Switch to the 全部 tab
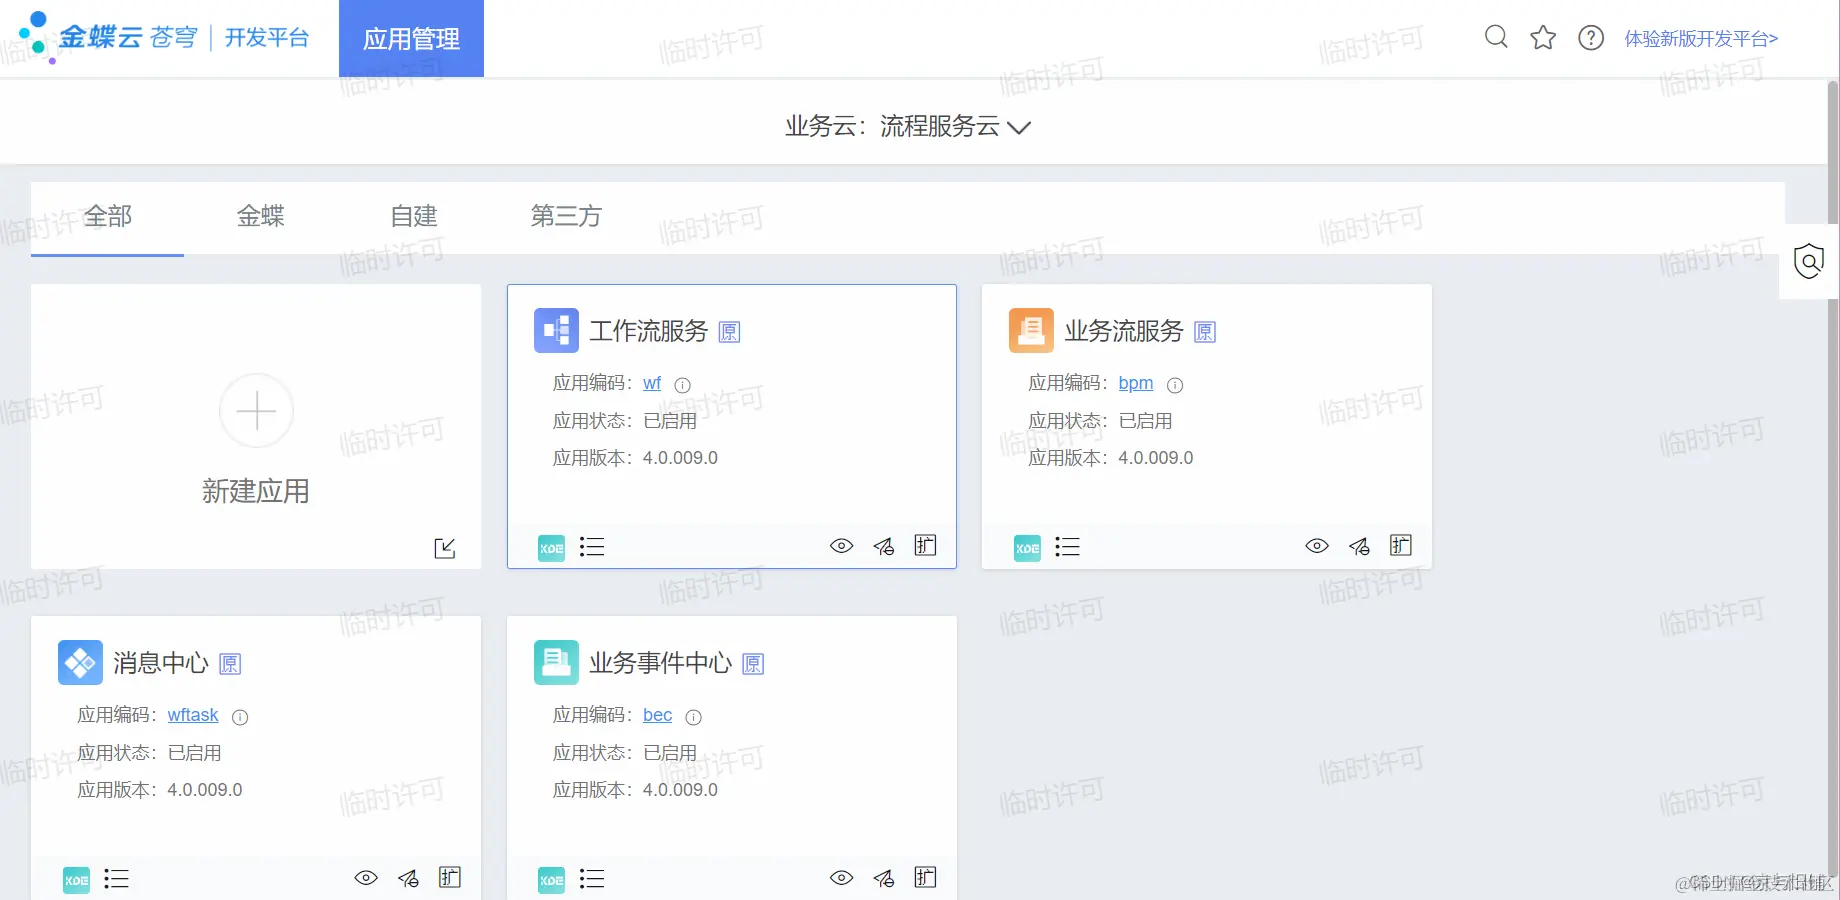This screenshot has height=900, width=1841. pos(108,217)
